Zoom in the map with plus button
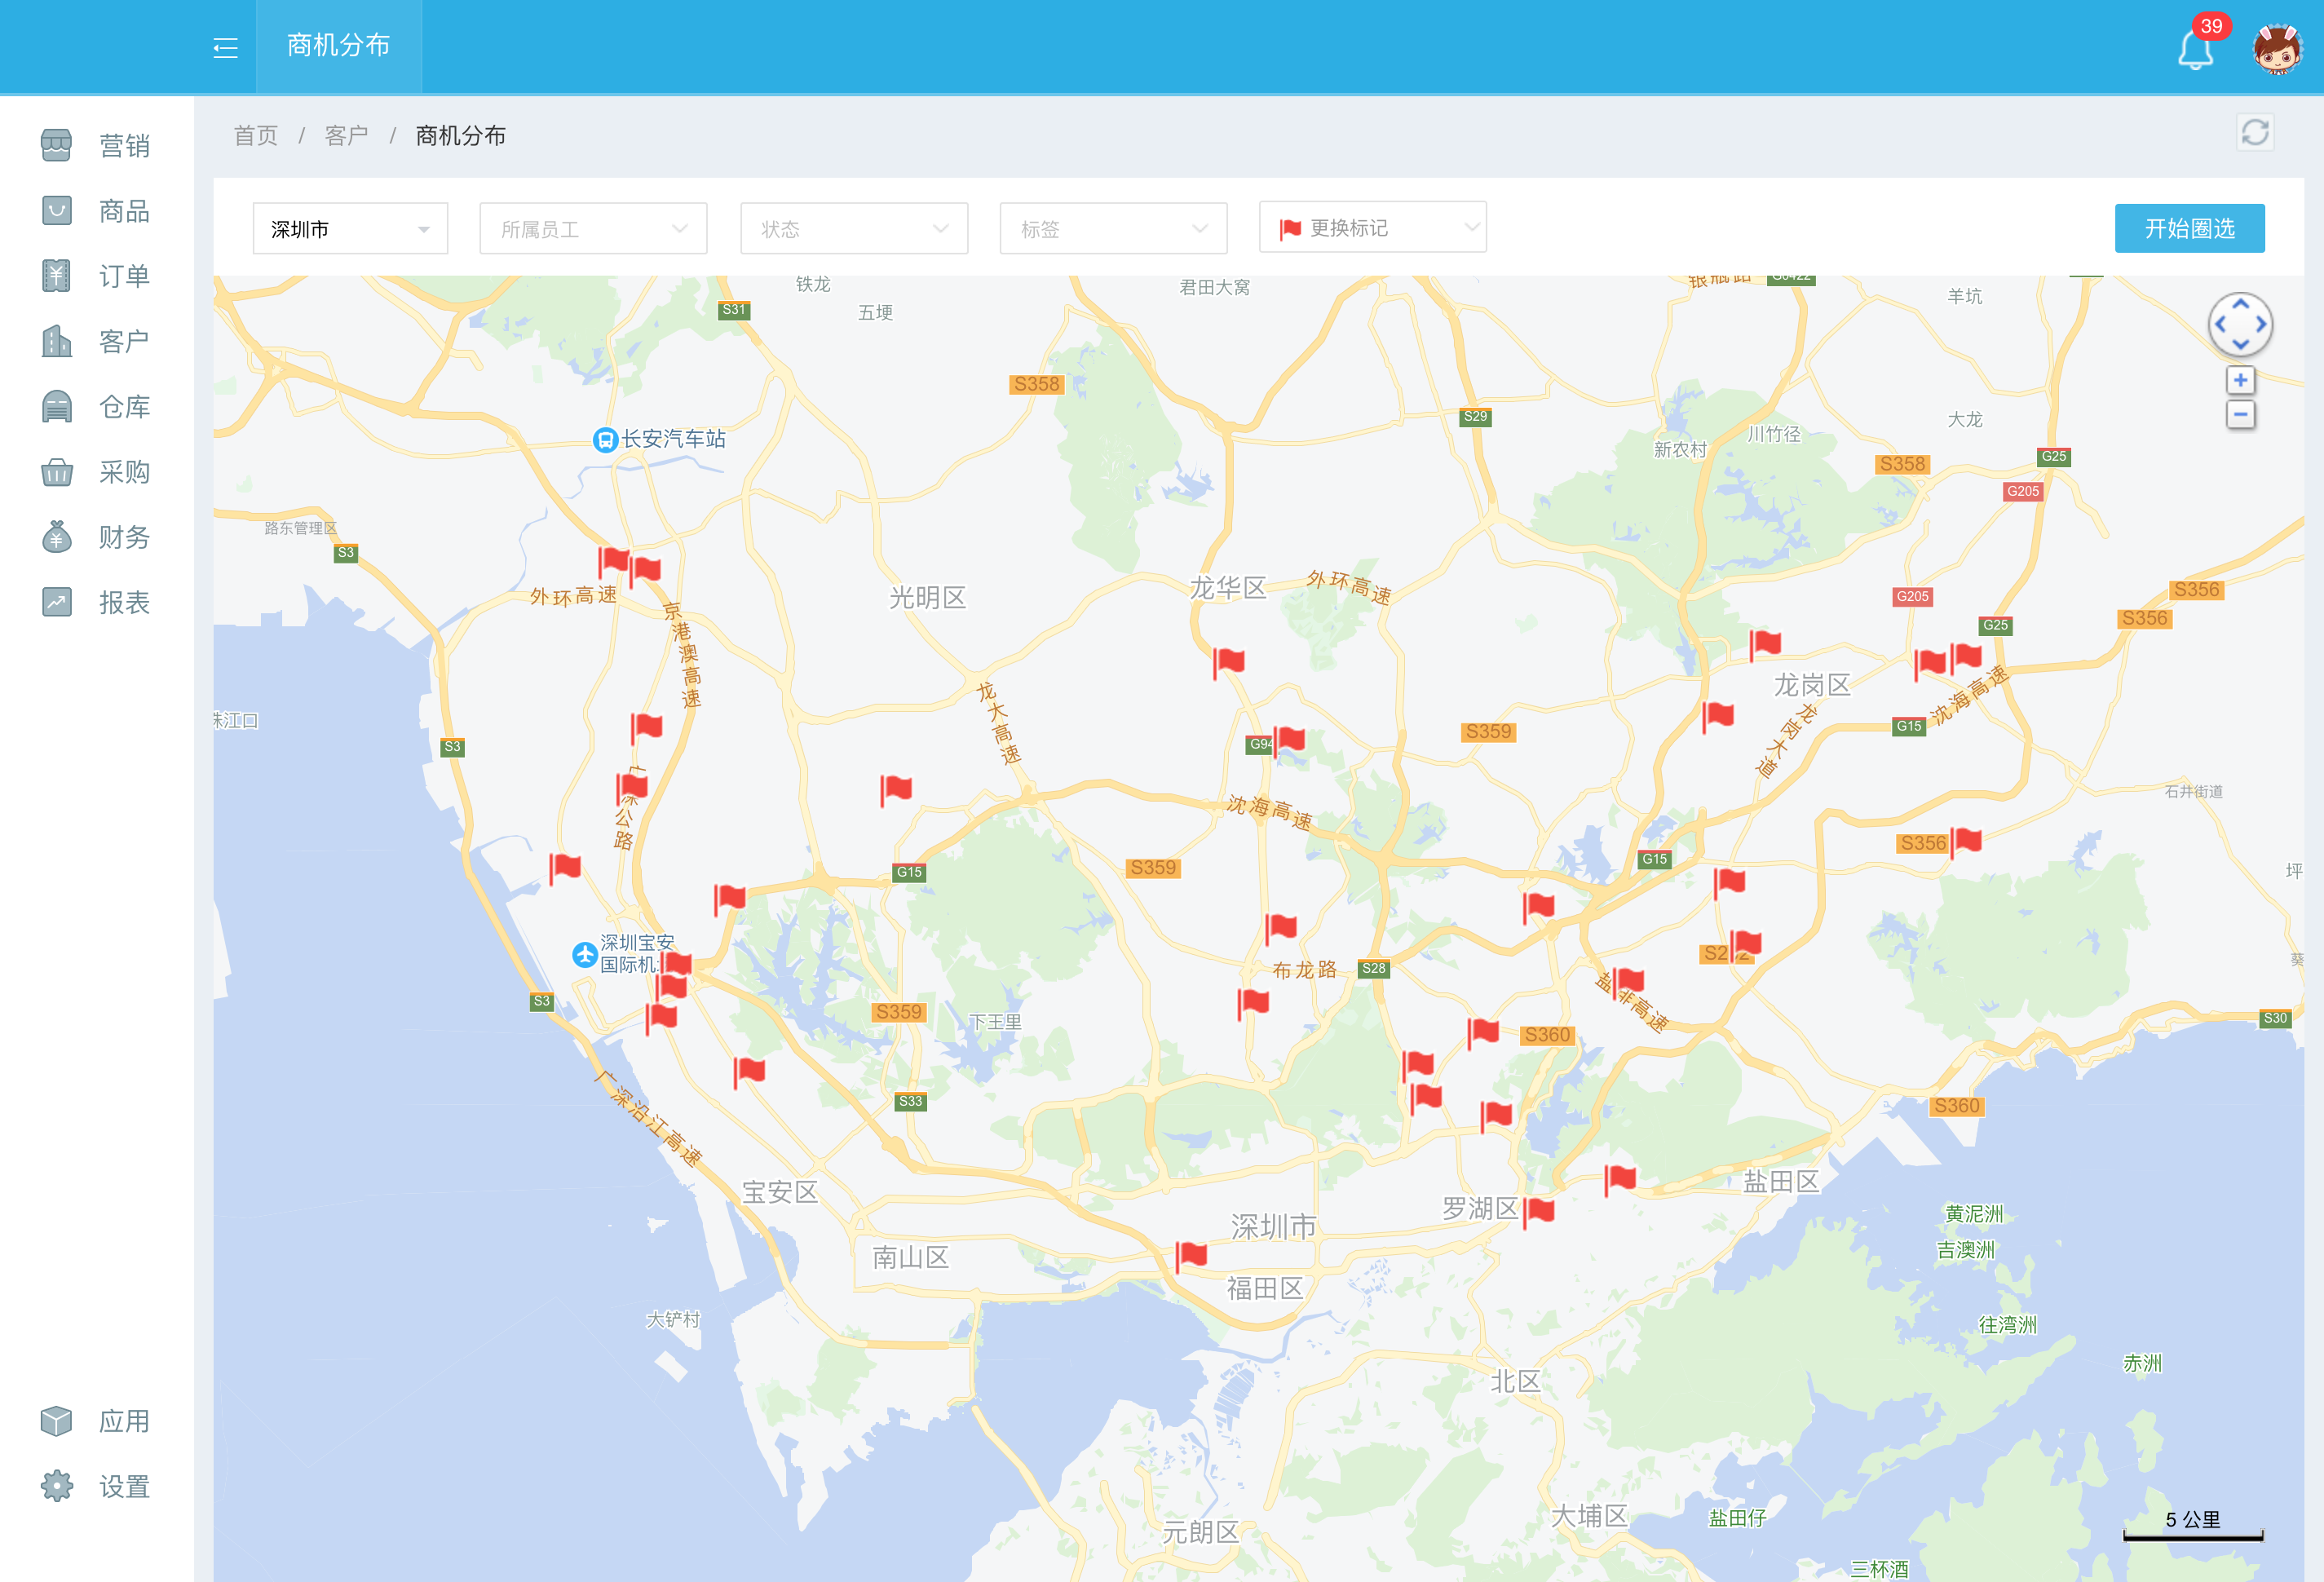 pyautogui.click(x=2240, y=380)
